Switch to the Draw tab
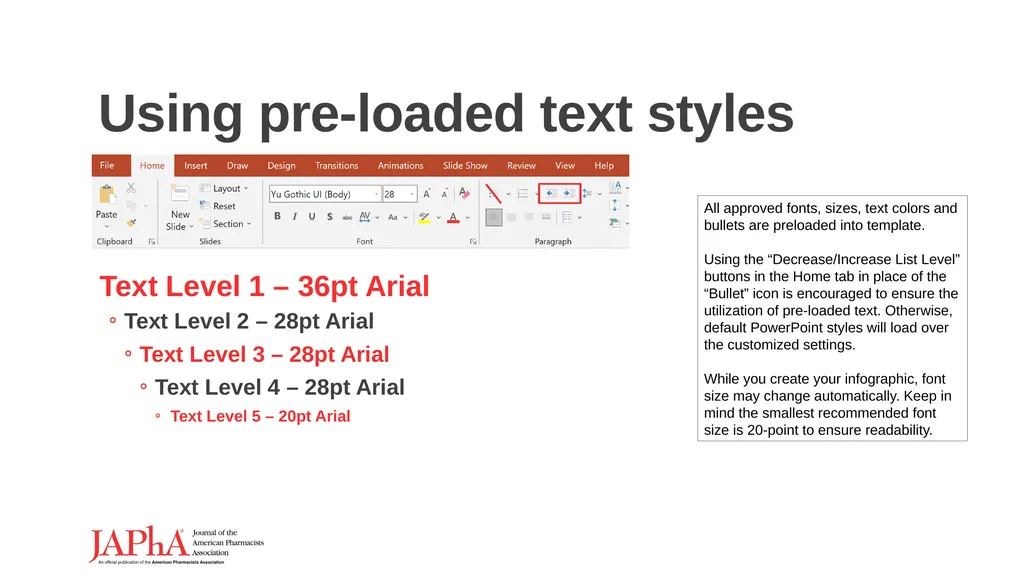Screen dimensions: 1024x576 coord(237,165)
